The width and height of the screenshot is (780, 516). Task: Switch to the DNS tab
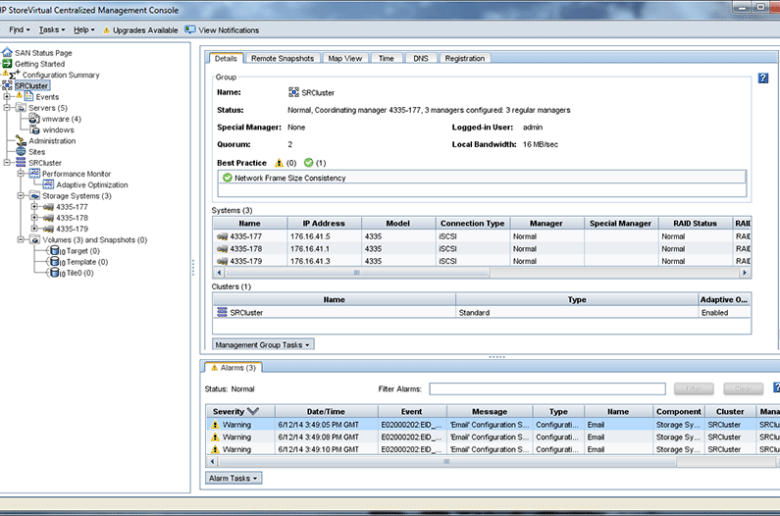click(420, 58)
